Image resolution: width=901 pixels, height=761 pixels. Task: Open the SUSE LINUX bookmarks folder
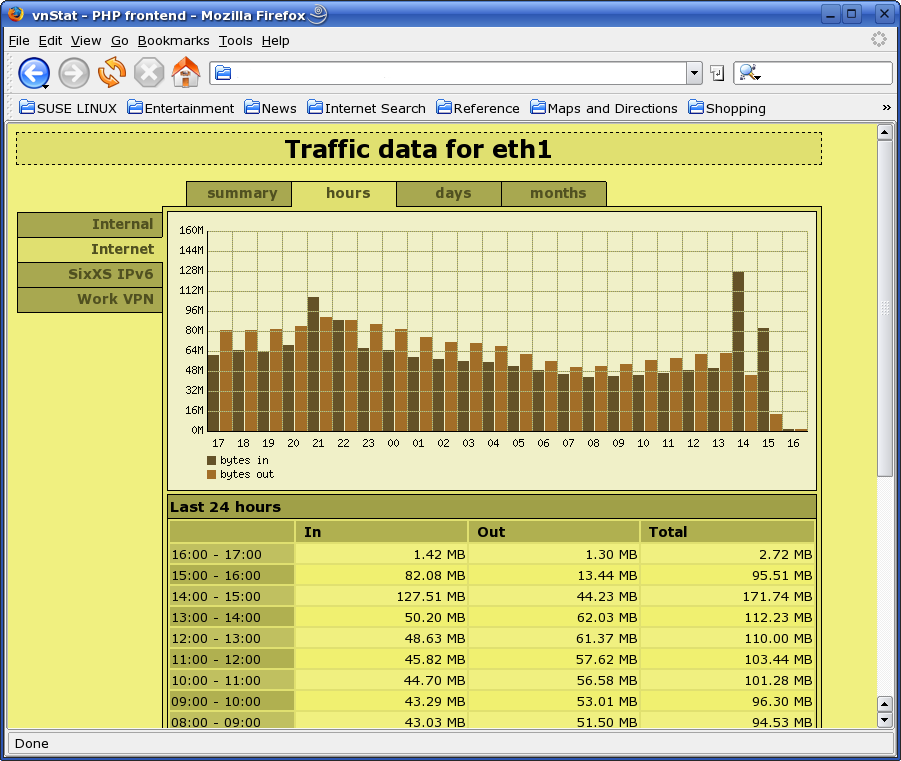68,108
